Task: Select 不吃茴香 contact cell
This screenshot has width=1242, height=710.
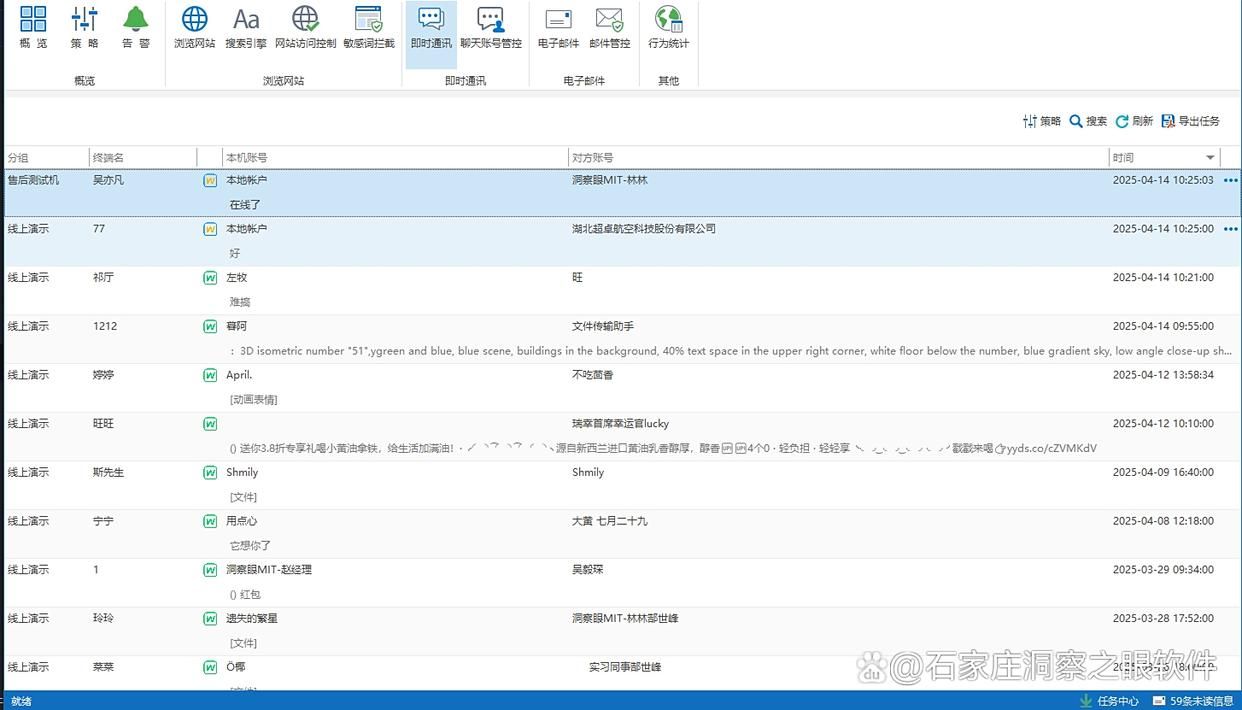Action: tap(593, 375)
